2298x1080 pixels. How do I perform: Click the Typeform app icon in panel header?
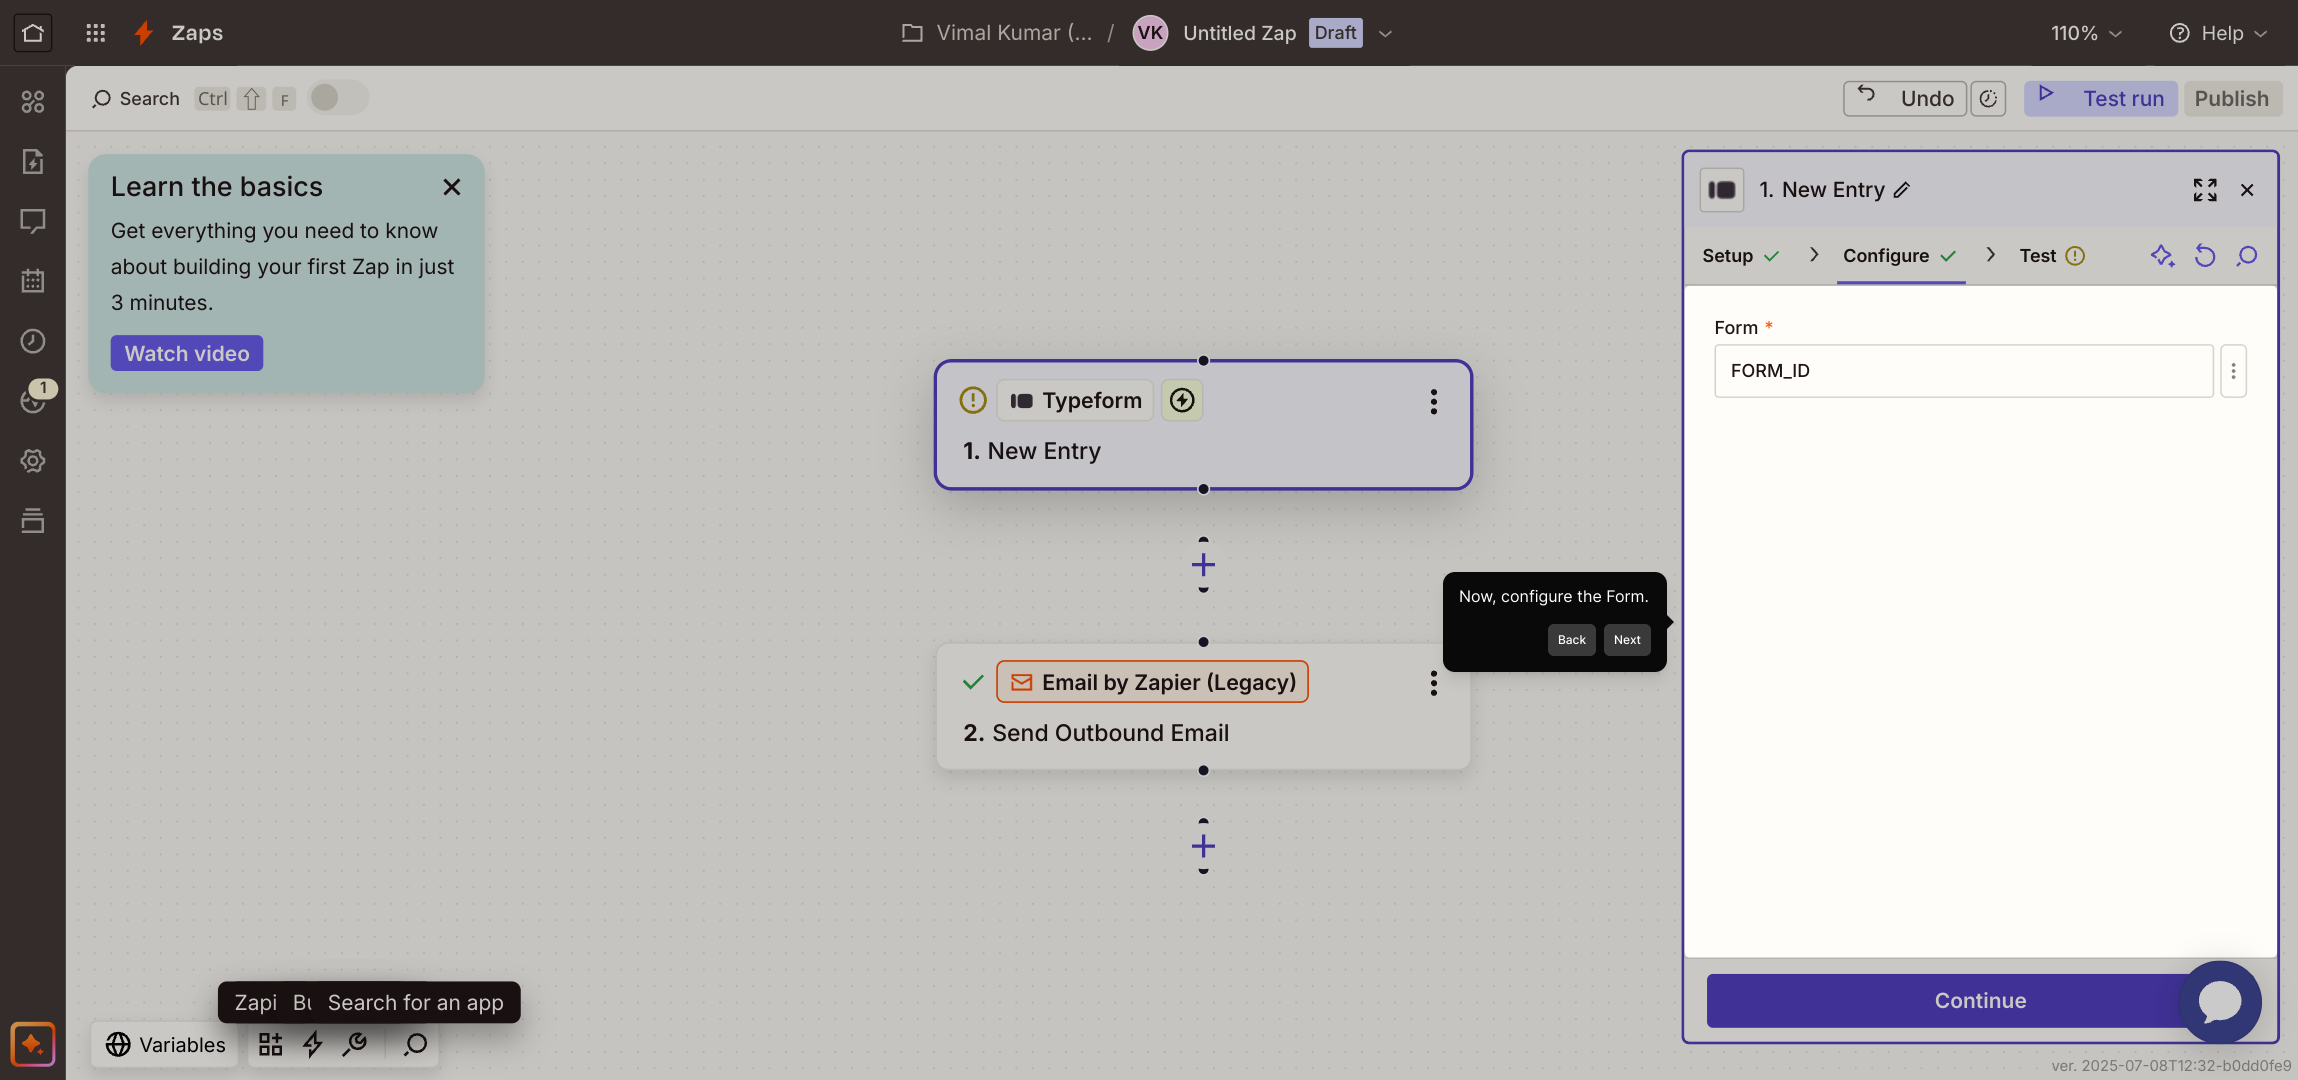coord(1722,190)
